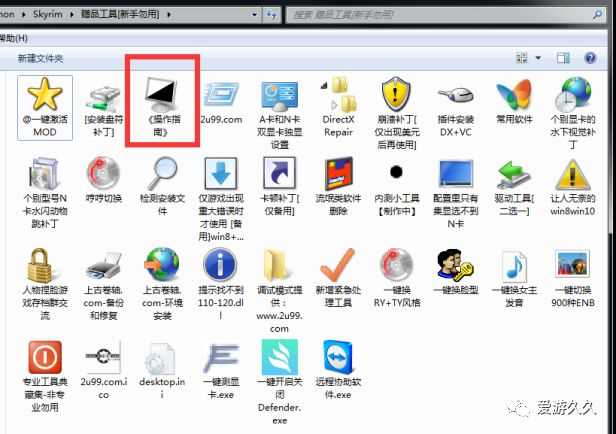This screenshot has width=616, height=434.
Task: Select the 一键换脸型 users icon
Action: [x=455, y=266]
